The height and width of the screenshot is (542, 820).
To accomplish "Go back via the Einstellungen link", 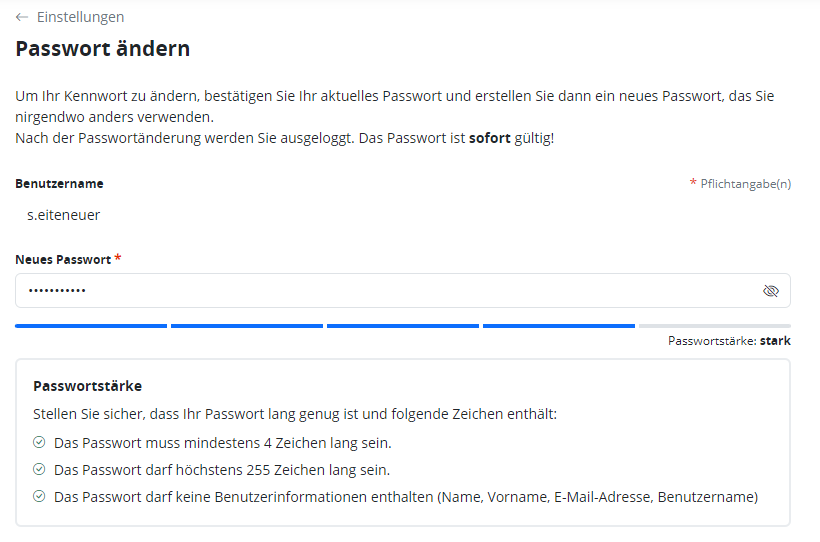I will pos(80,17).
